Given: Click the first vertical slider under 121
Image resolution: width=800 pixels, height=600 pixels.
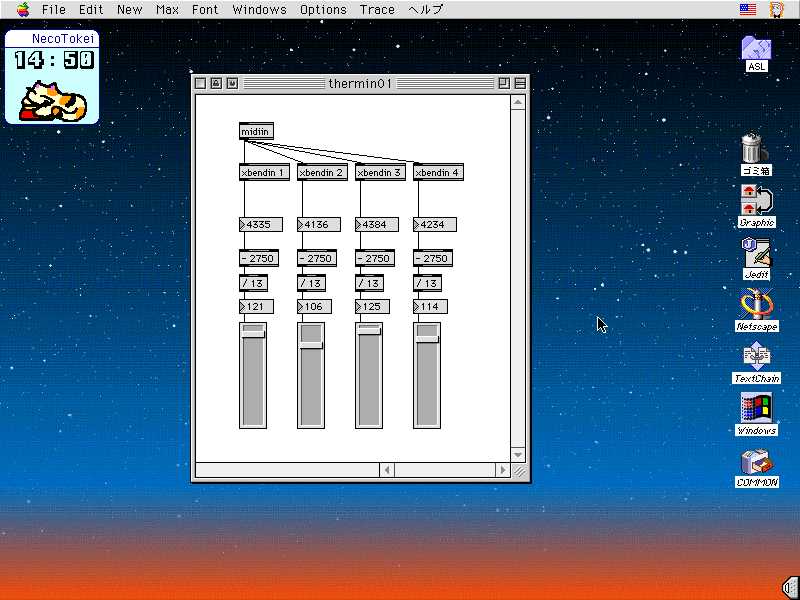Looking at the screenshot, I should [253, 375].
